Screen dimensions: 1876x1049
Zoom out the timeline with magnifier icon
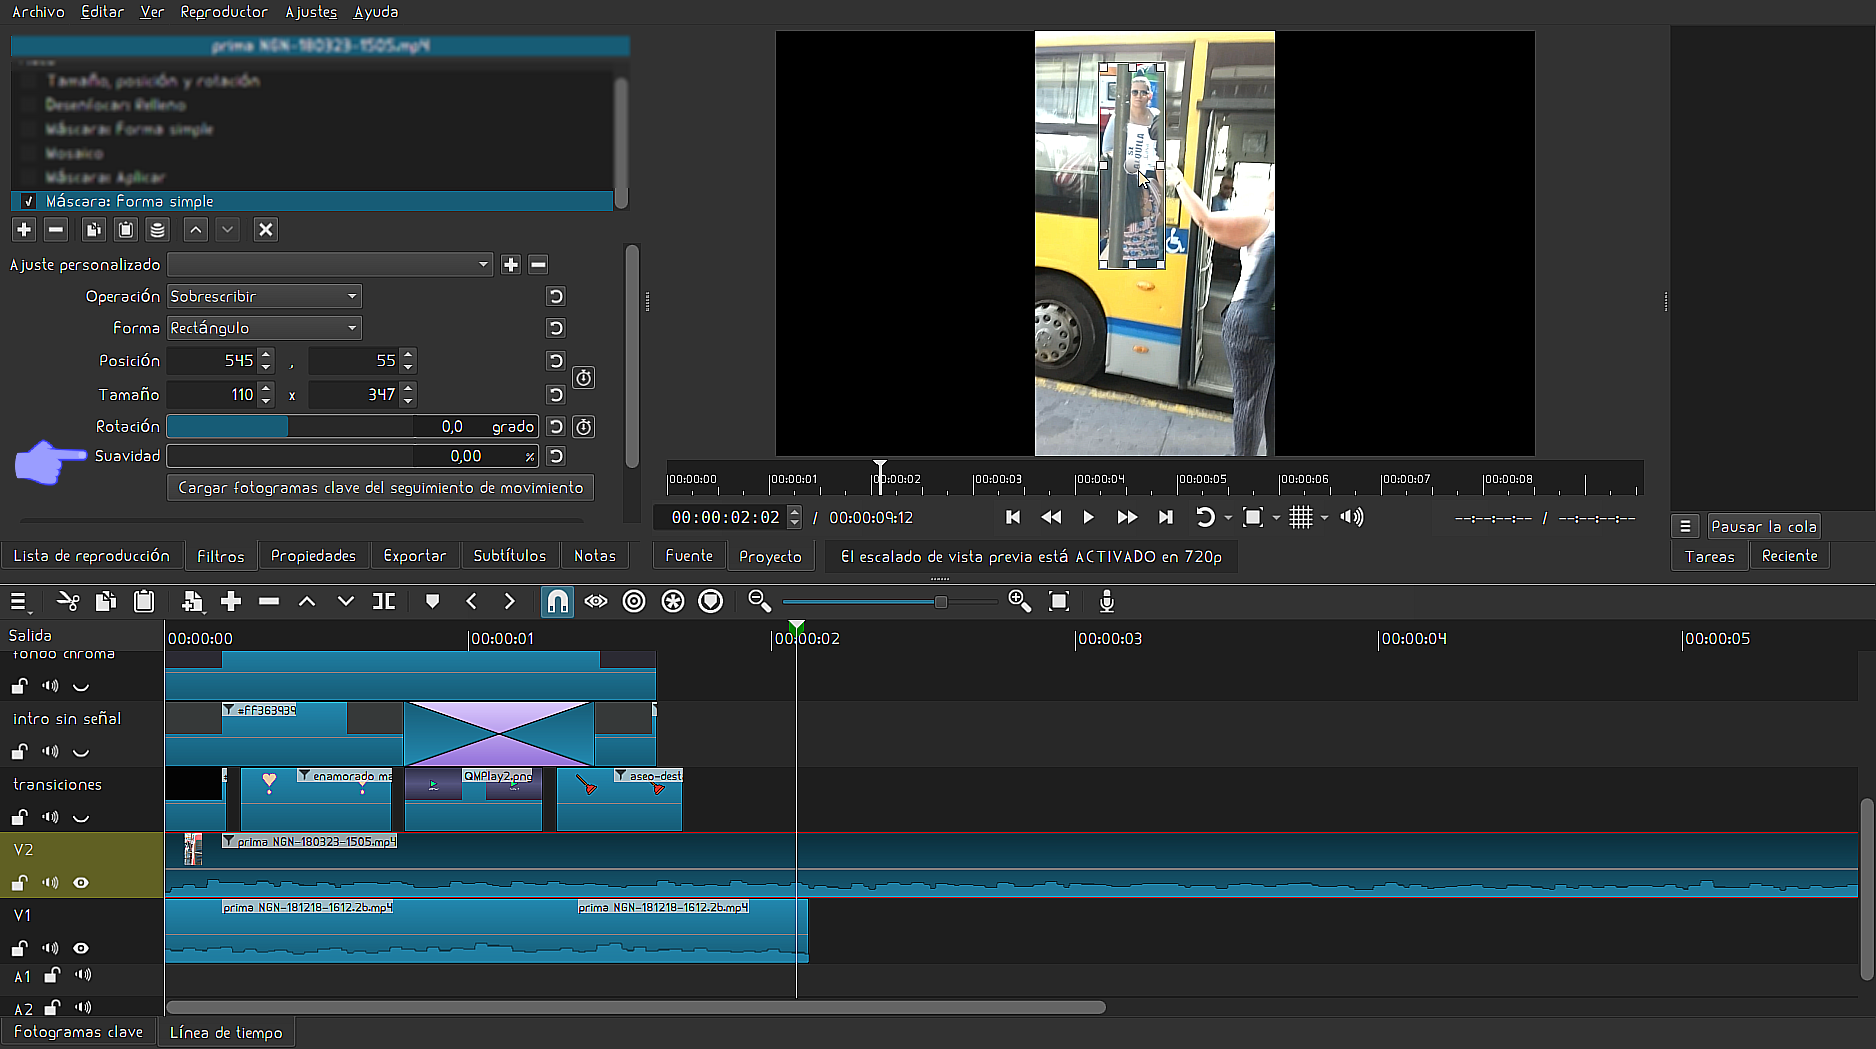759,601
